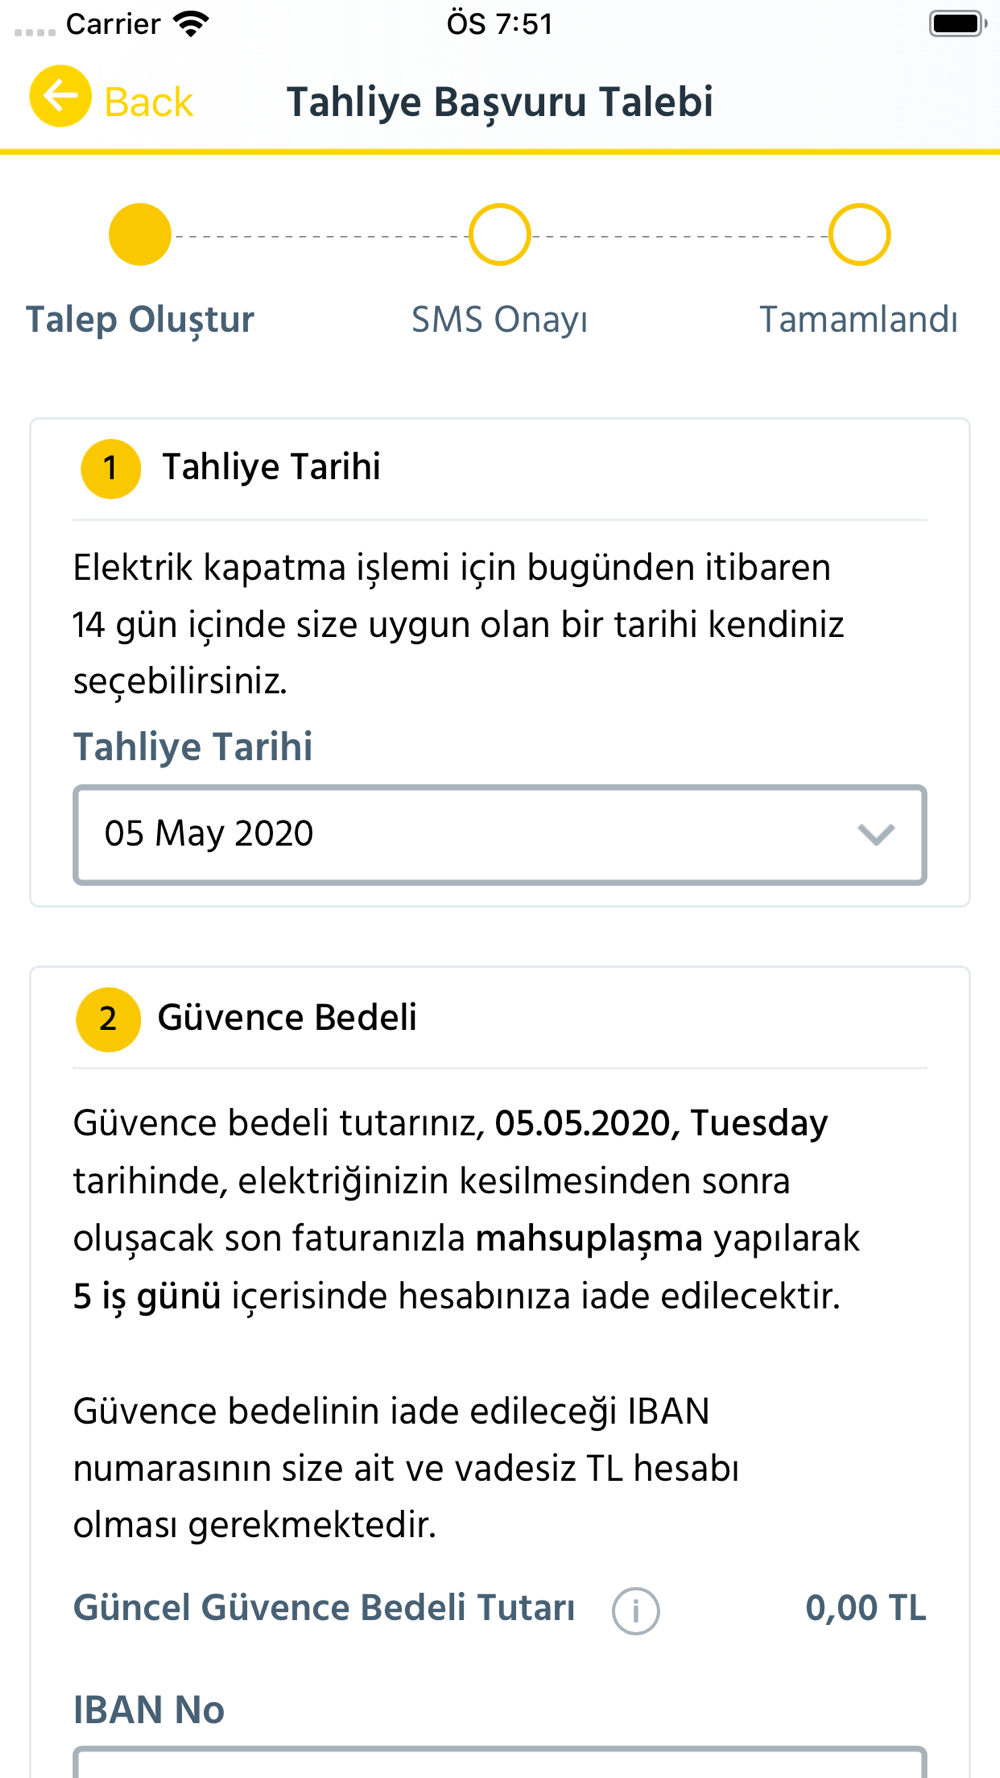Screen dimensions: 1000x1778
Task: Tap the 0,00 TL deposit amount
Action: click(x=865, y=1609)
